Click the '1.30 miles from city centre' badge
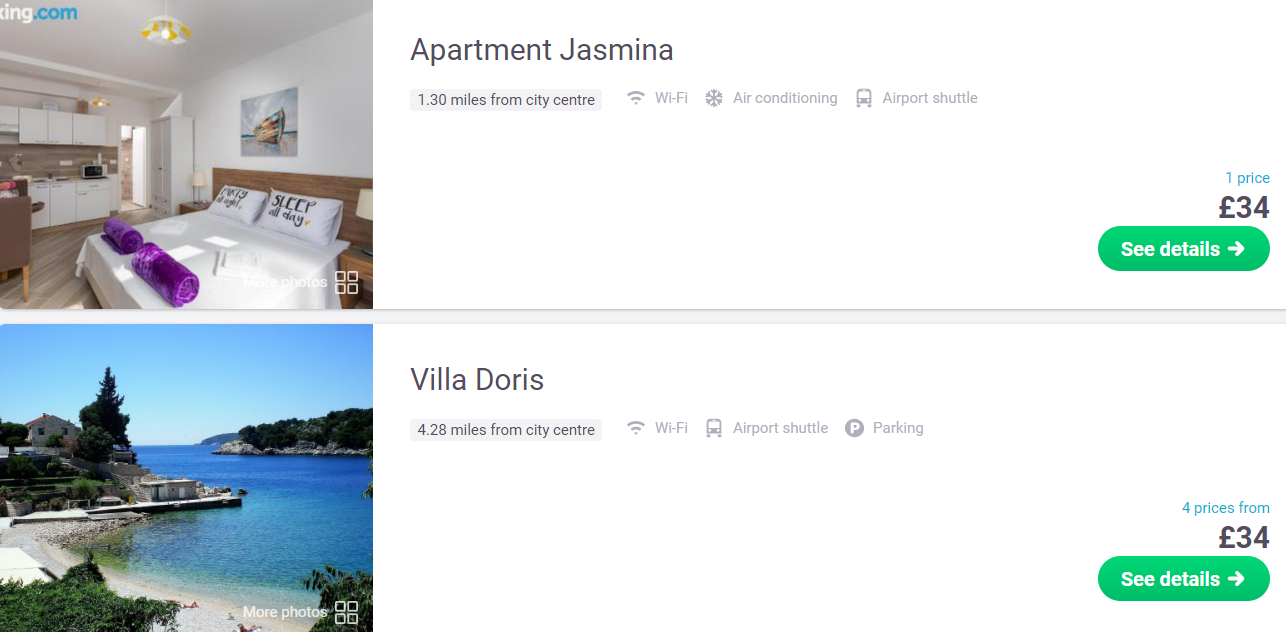Screen dimensions: 1286x632 [506, 100]
